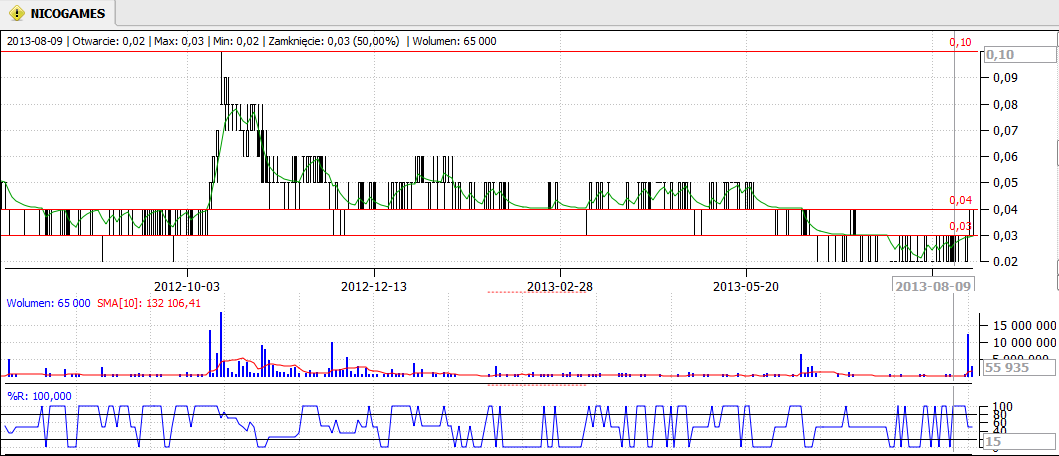Click the 2012-12-13 date axis label
This screenshot has width=1059, height=456.
tap(373, 286)
